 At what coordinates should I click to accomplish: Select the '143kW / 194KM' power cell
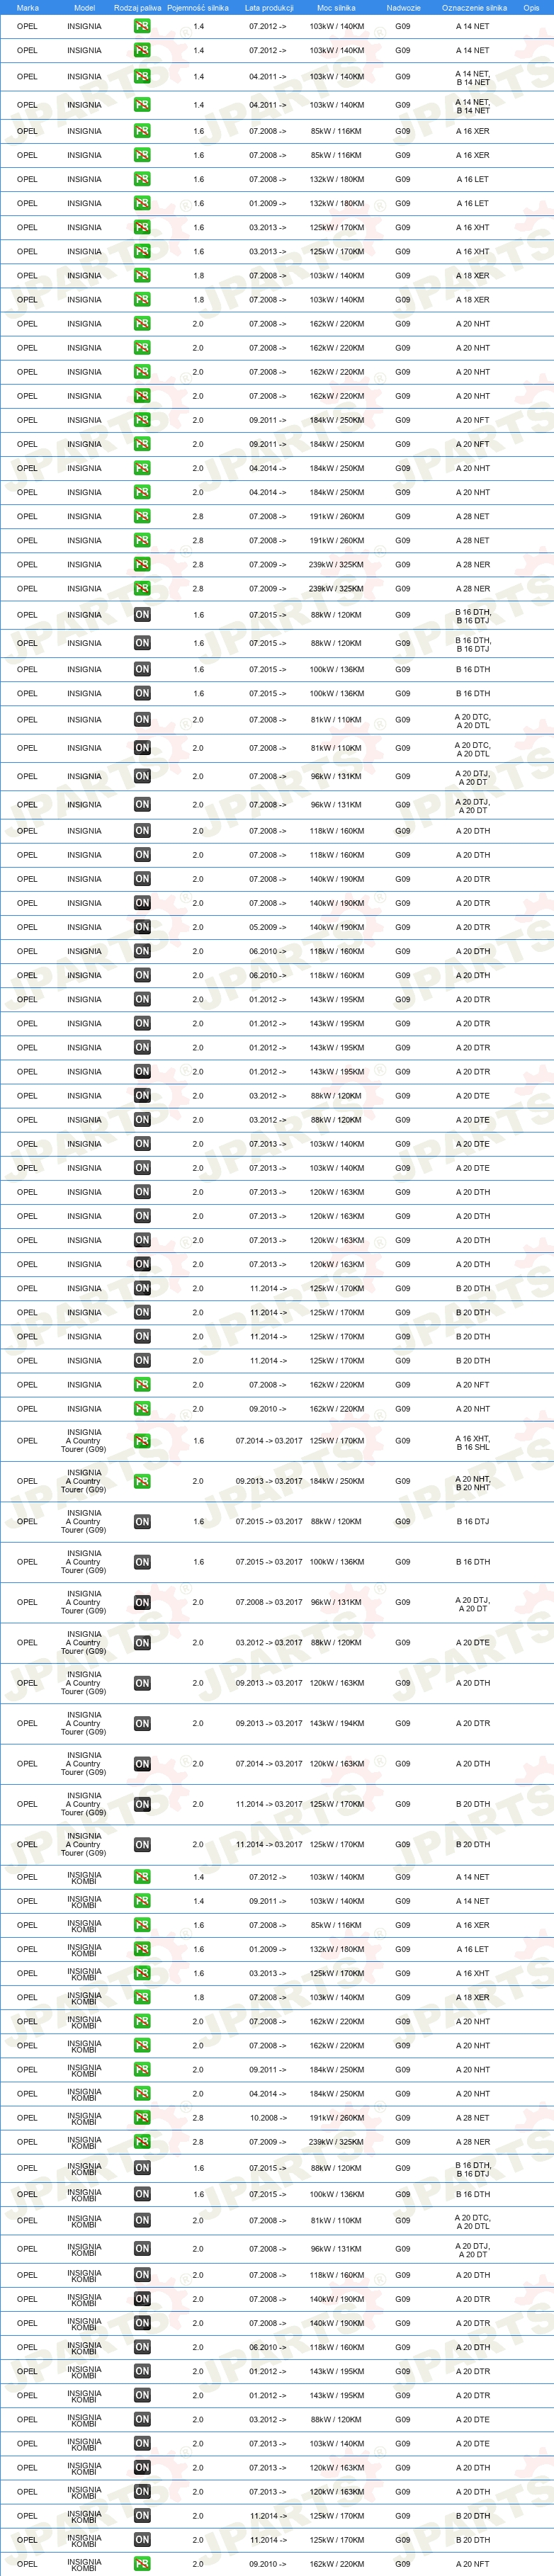click(x=337, y=1724)
